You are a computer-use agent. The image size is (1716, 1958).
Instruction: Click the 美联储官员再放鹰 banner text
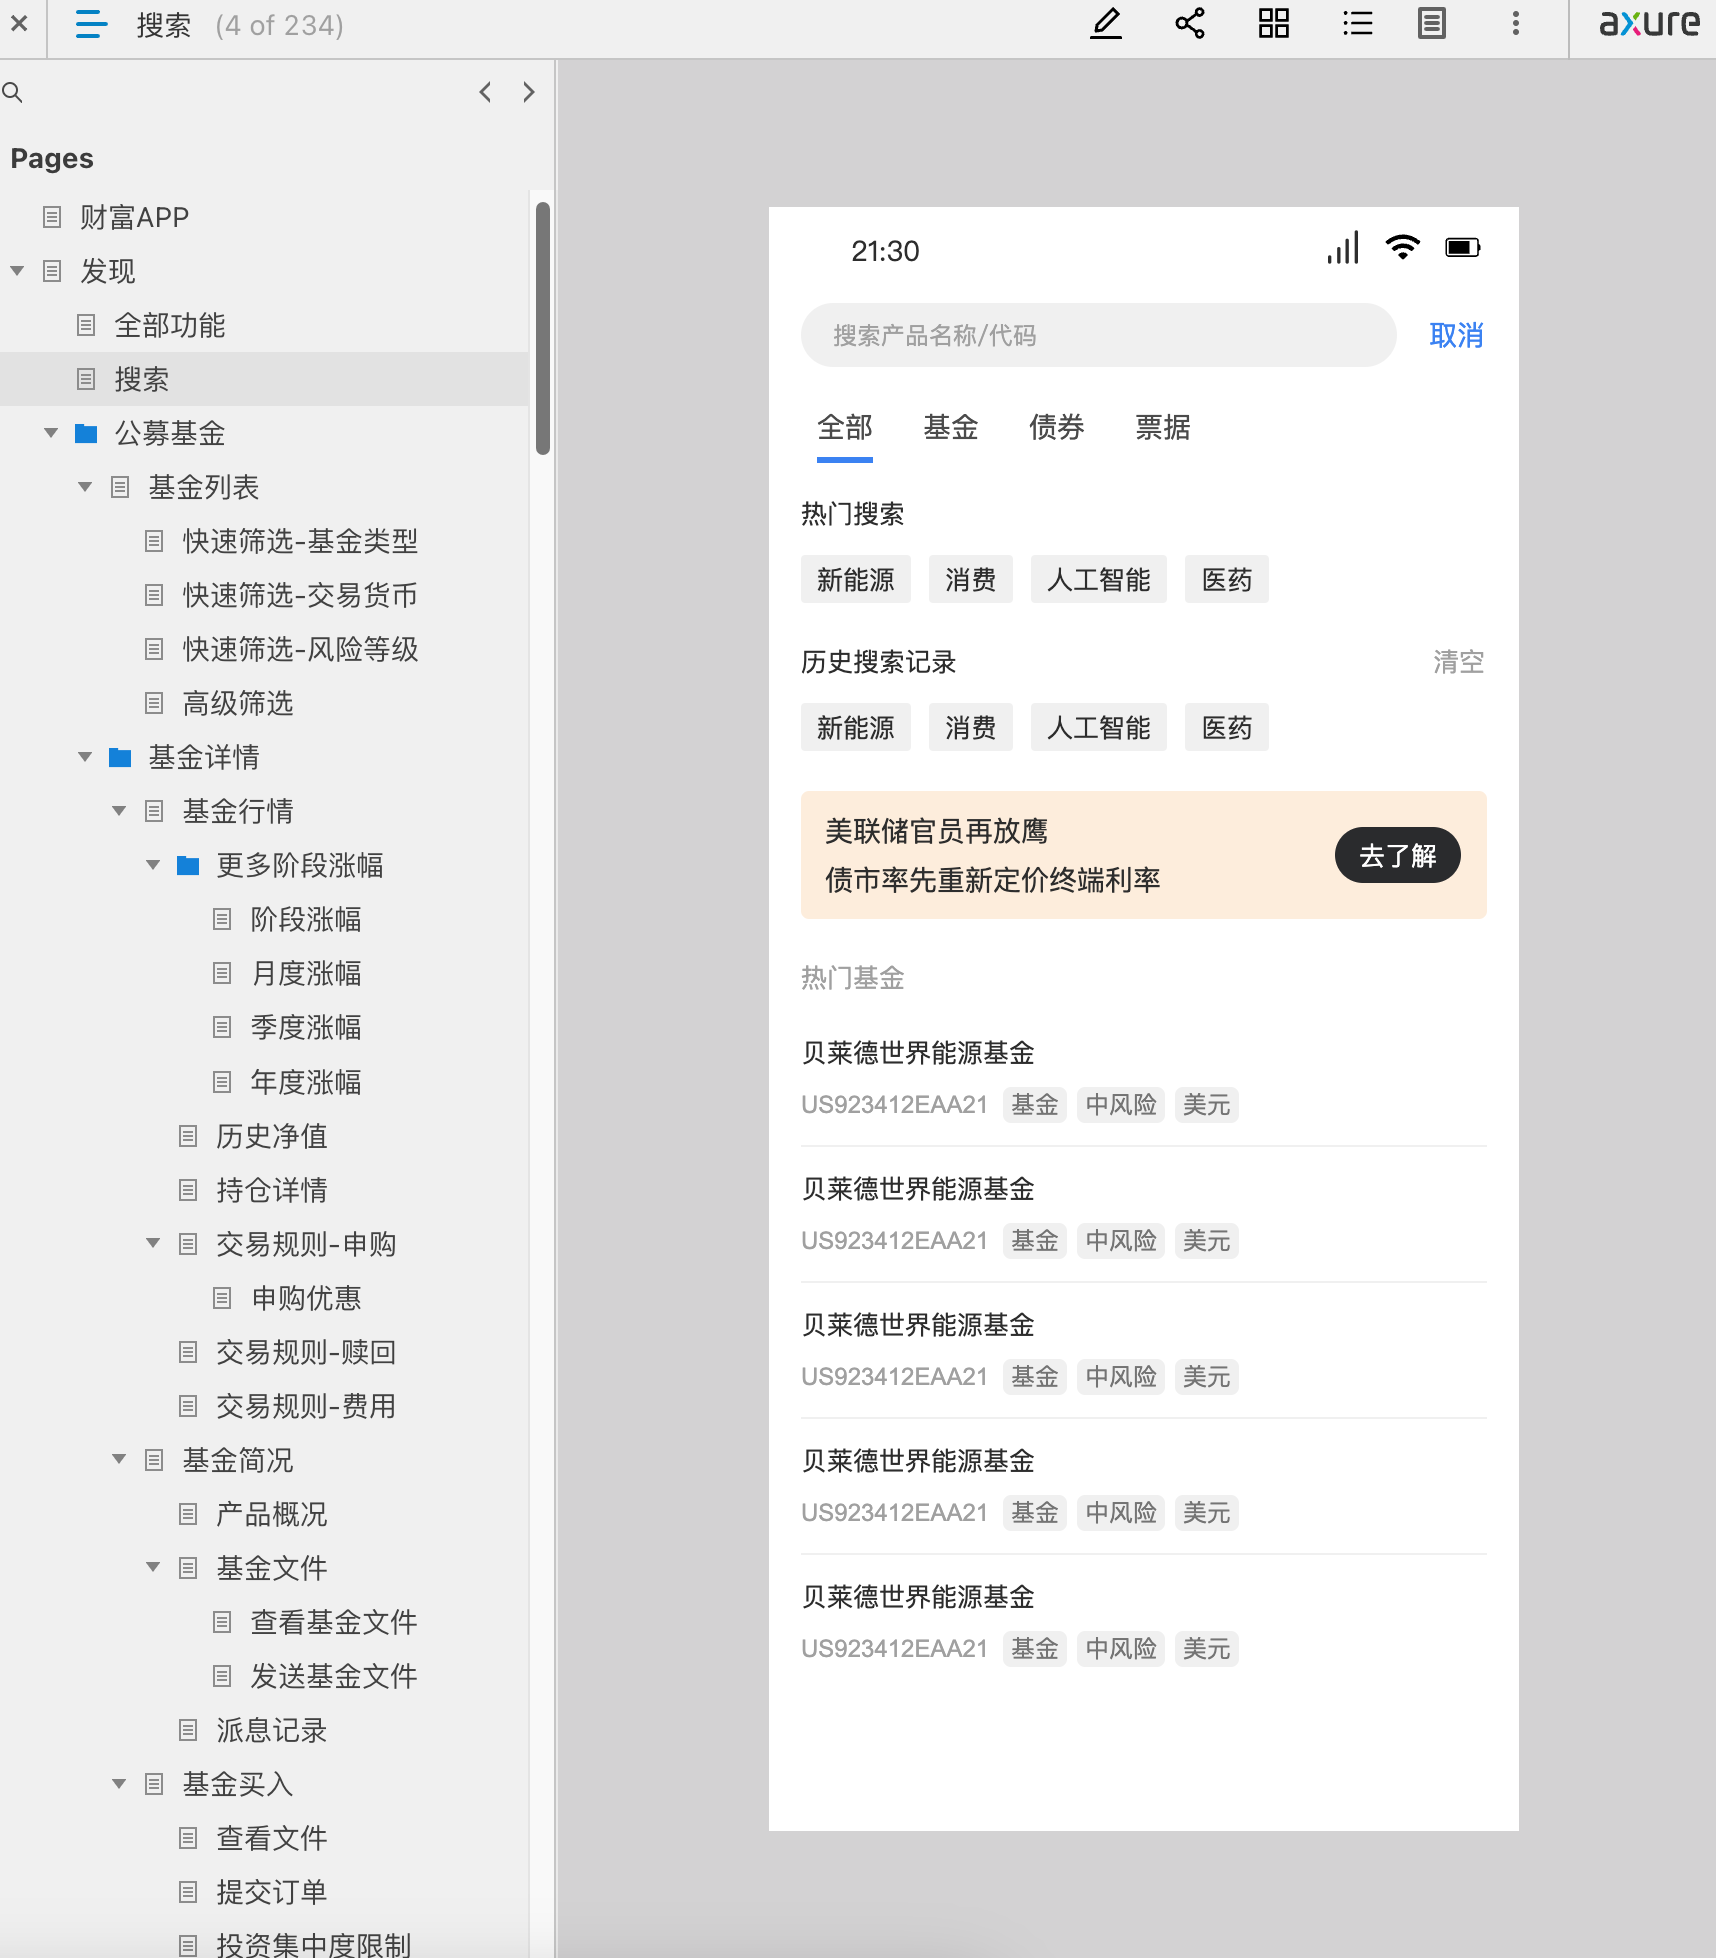(937, 831)
